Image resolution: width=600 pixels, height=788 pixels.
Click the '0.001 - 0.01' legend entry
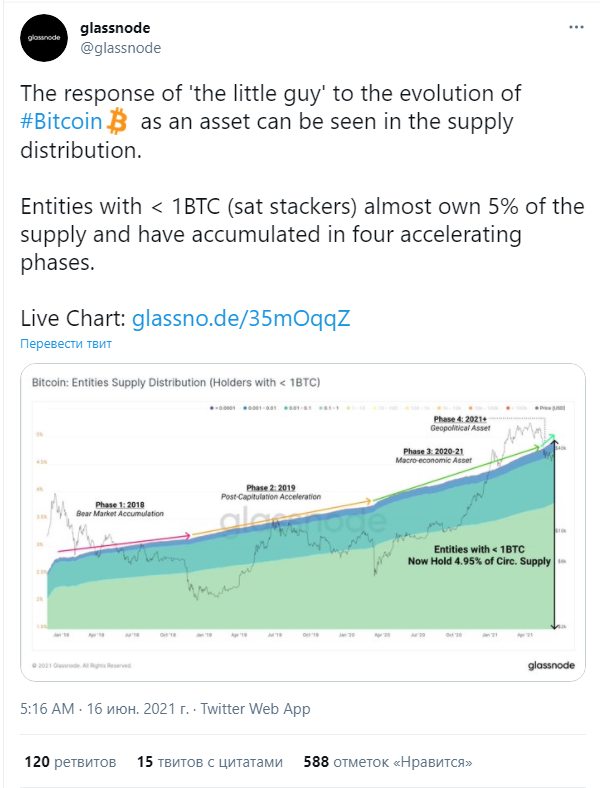tap(260, 408)
